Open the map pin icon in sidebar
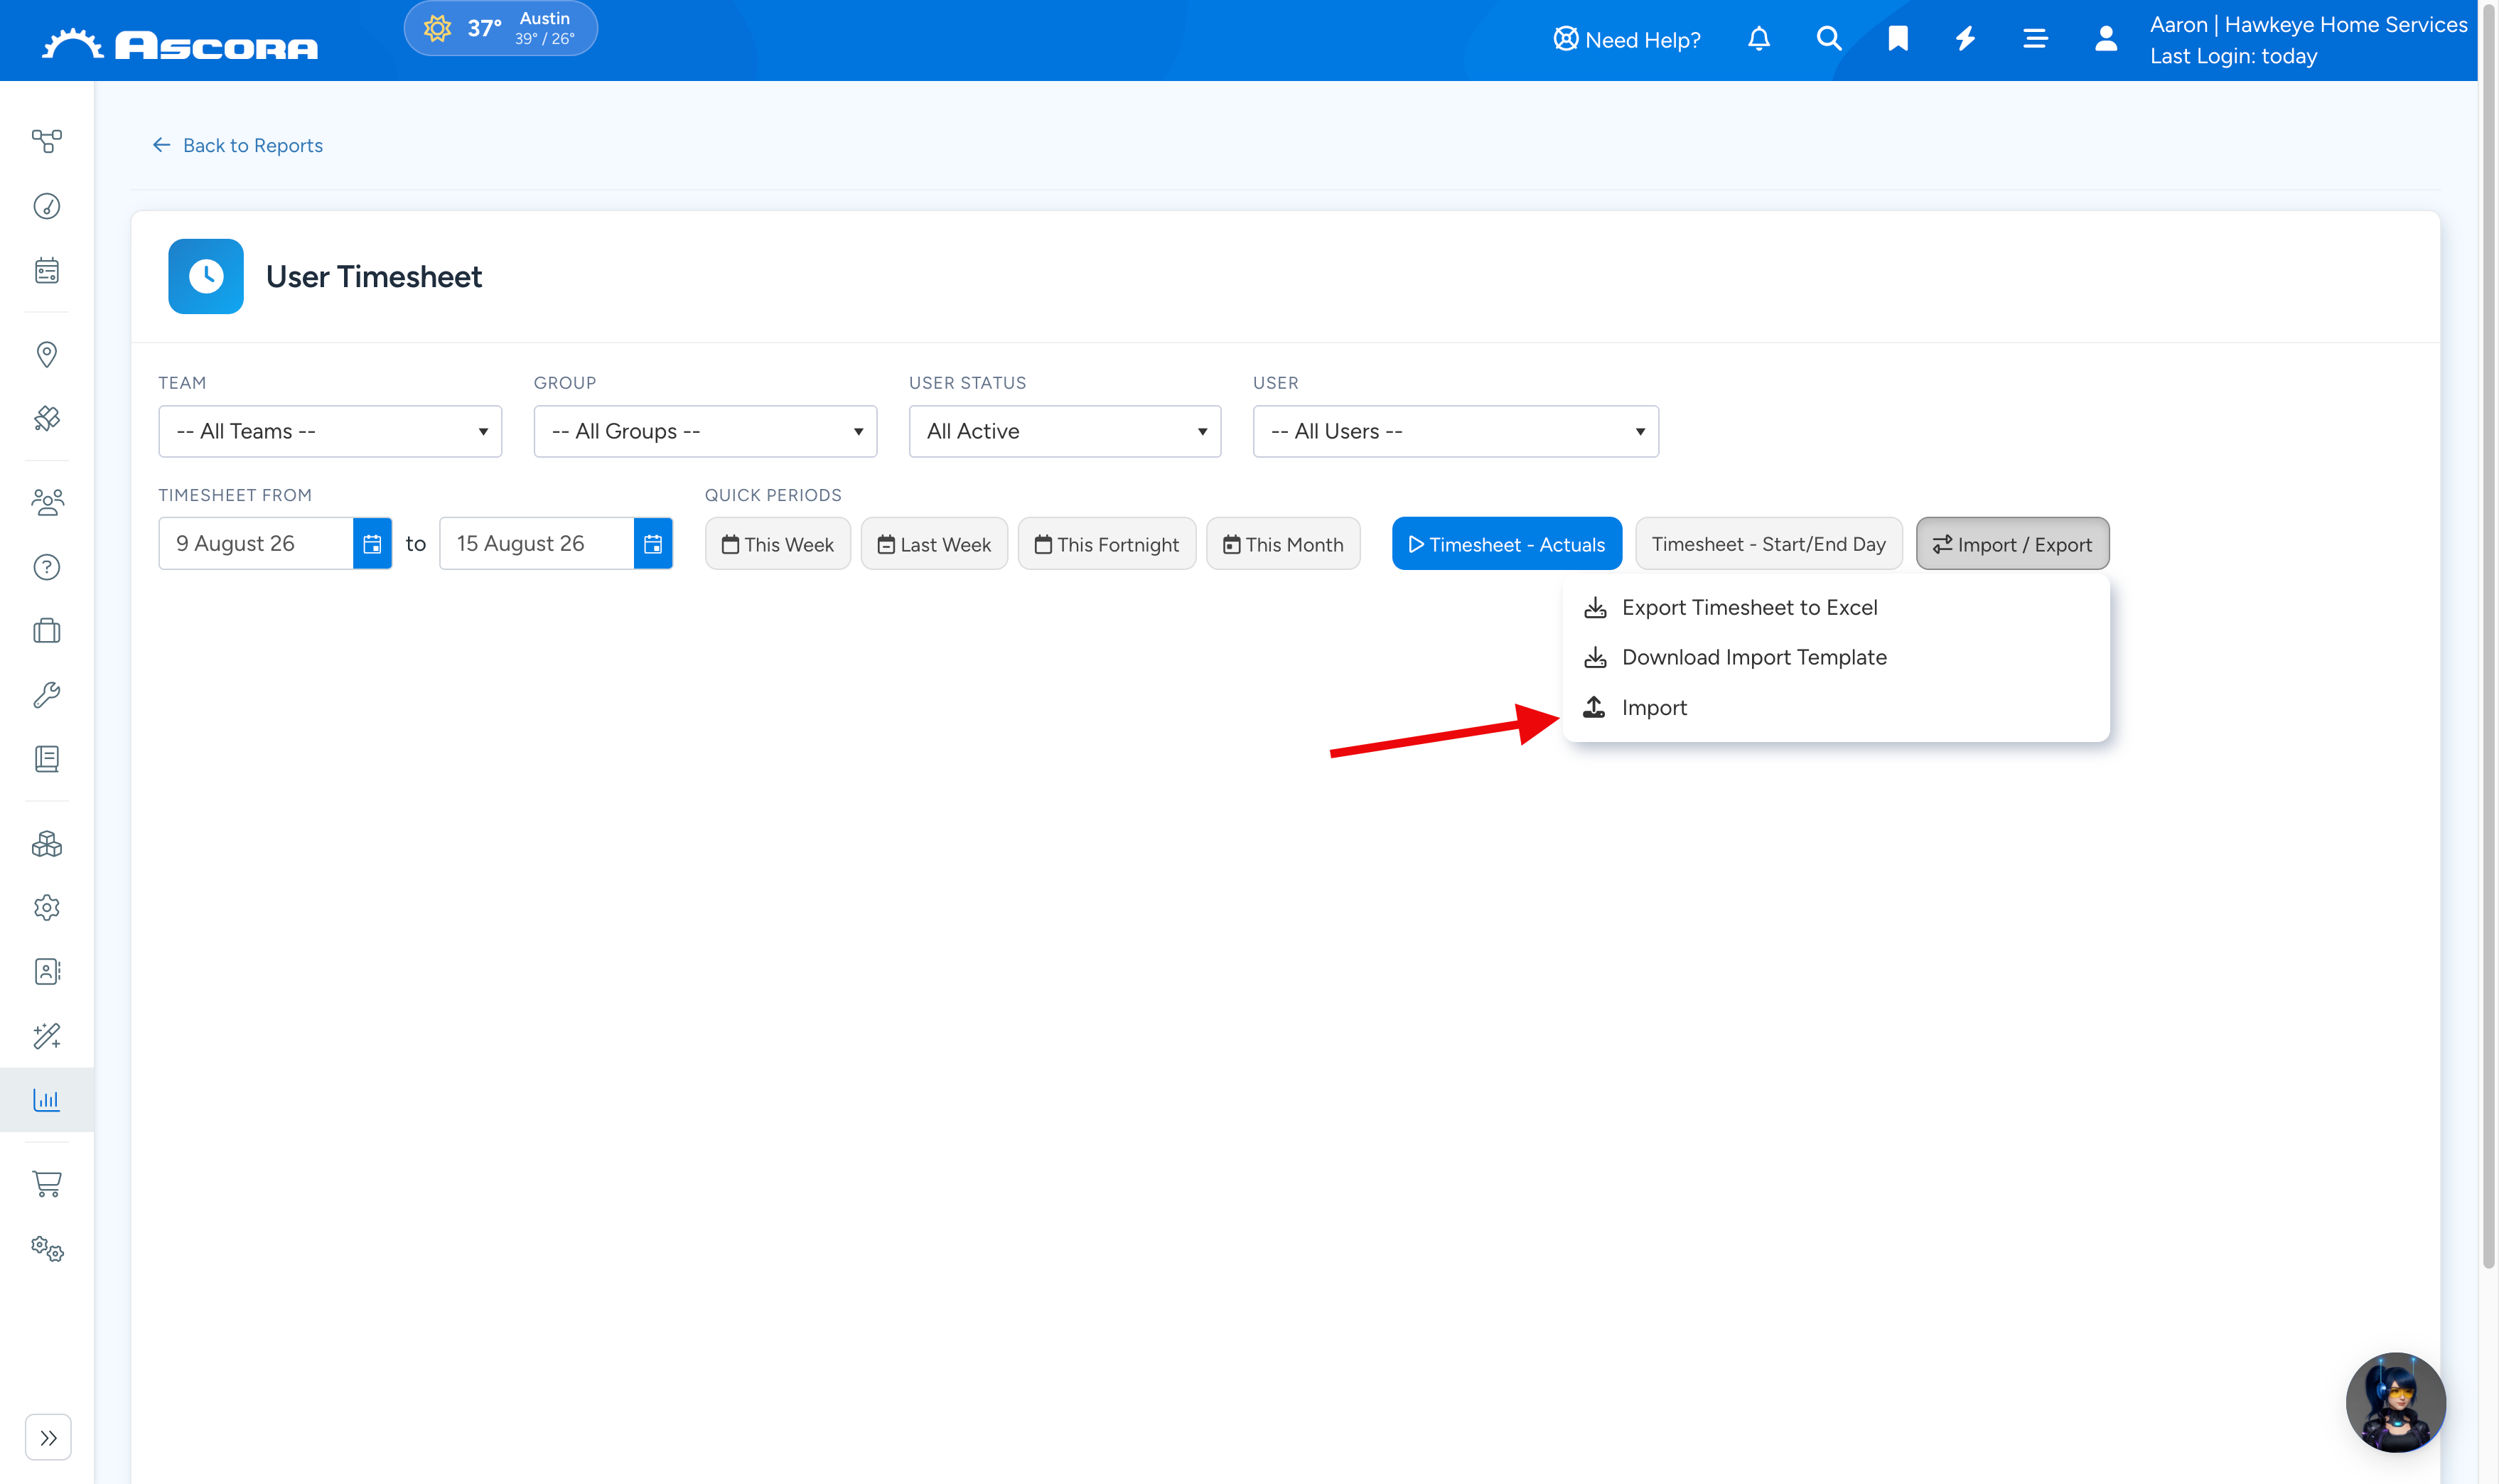Screen dimensions: 2499x1484 [47, 354]
